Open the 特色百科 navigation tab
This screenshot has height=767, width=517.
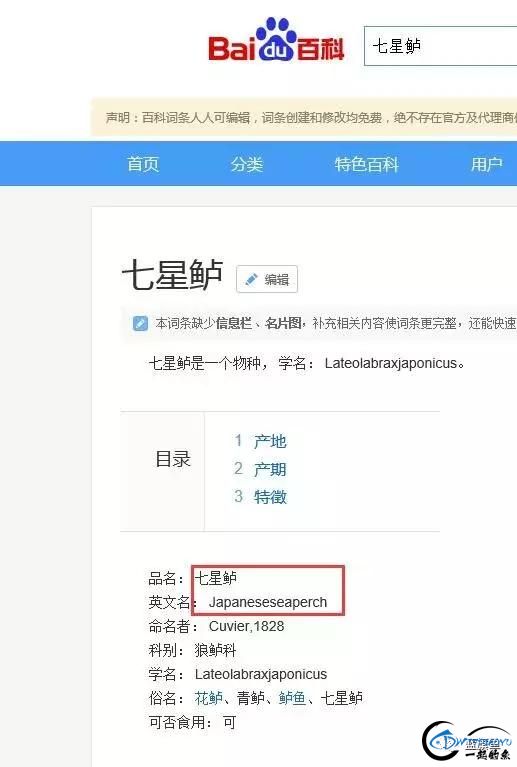(x=366, y=164)
